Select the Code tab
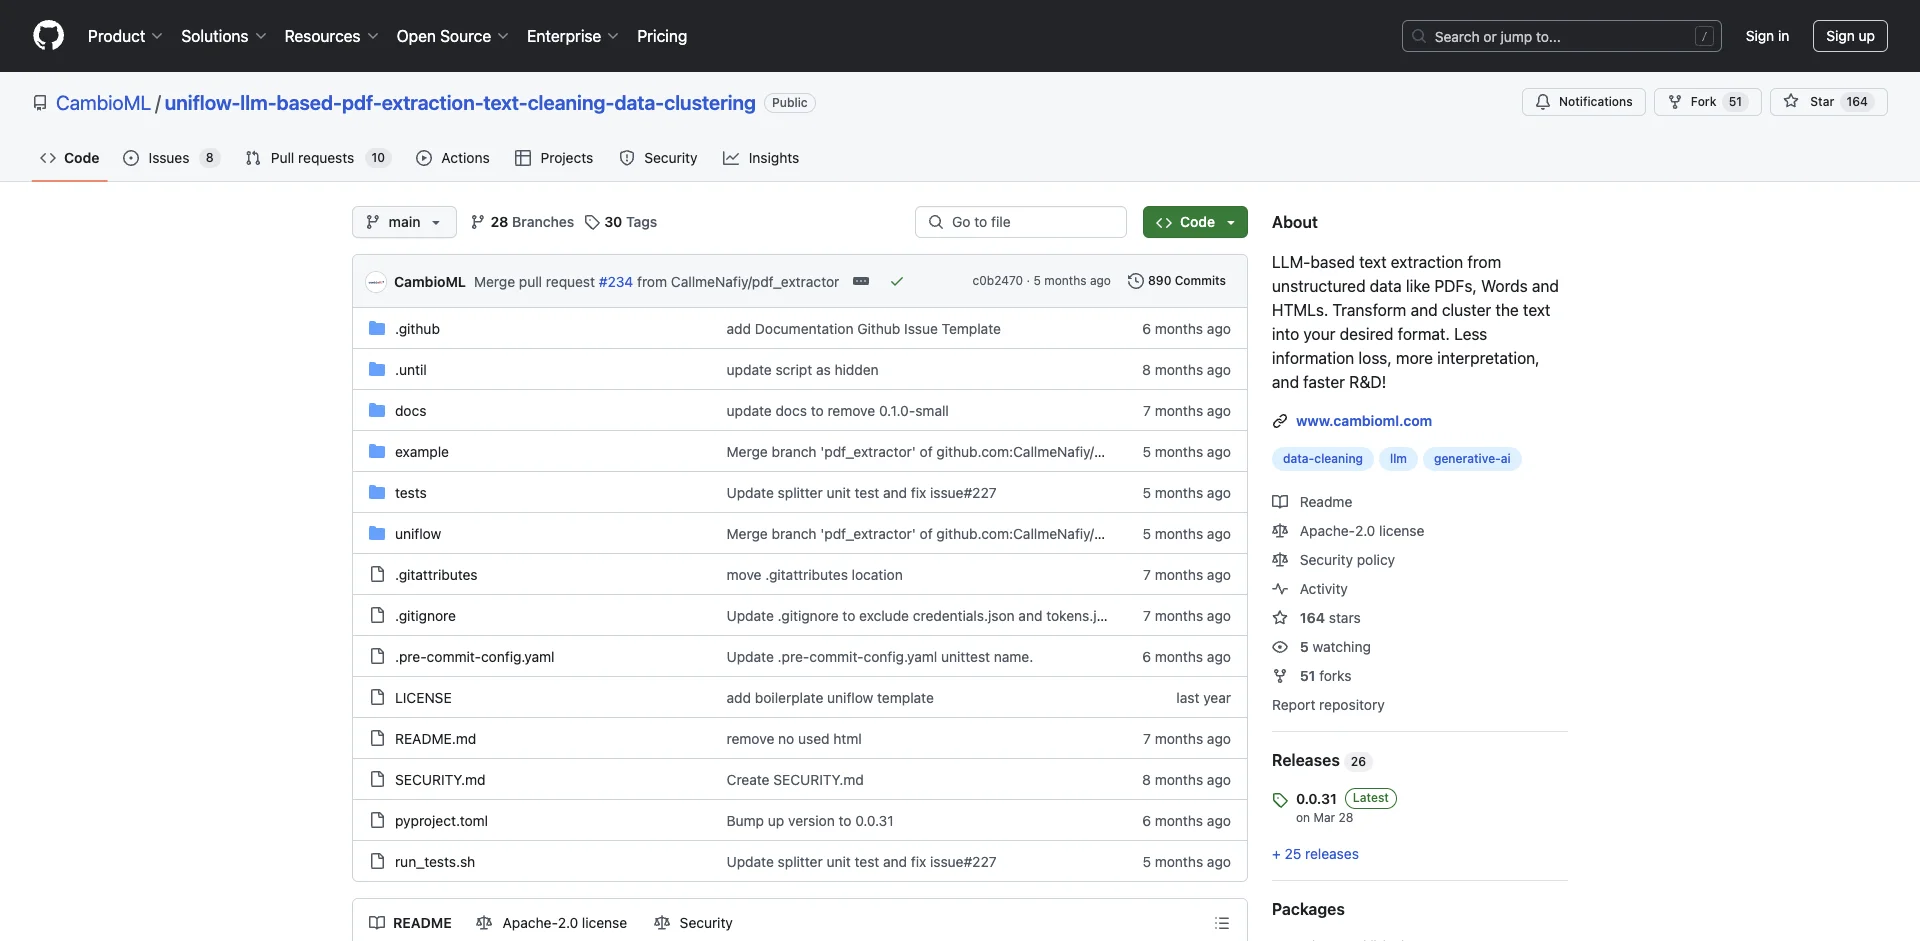The image size is (1920, 941). coord(69,158)
